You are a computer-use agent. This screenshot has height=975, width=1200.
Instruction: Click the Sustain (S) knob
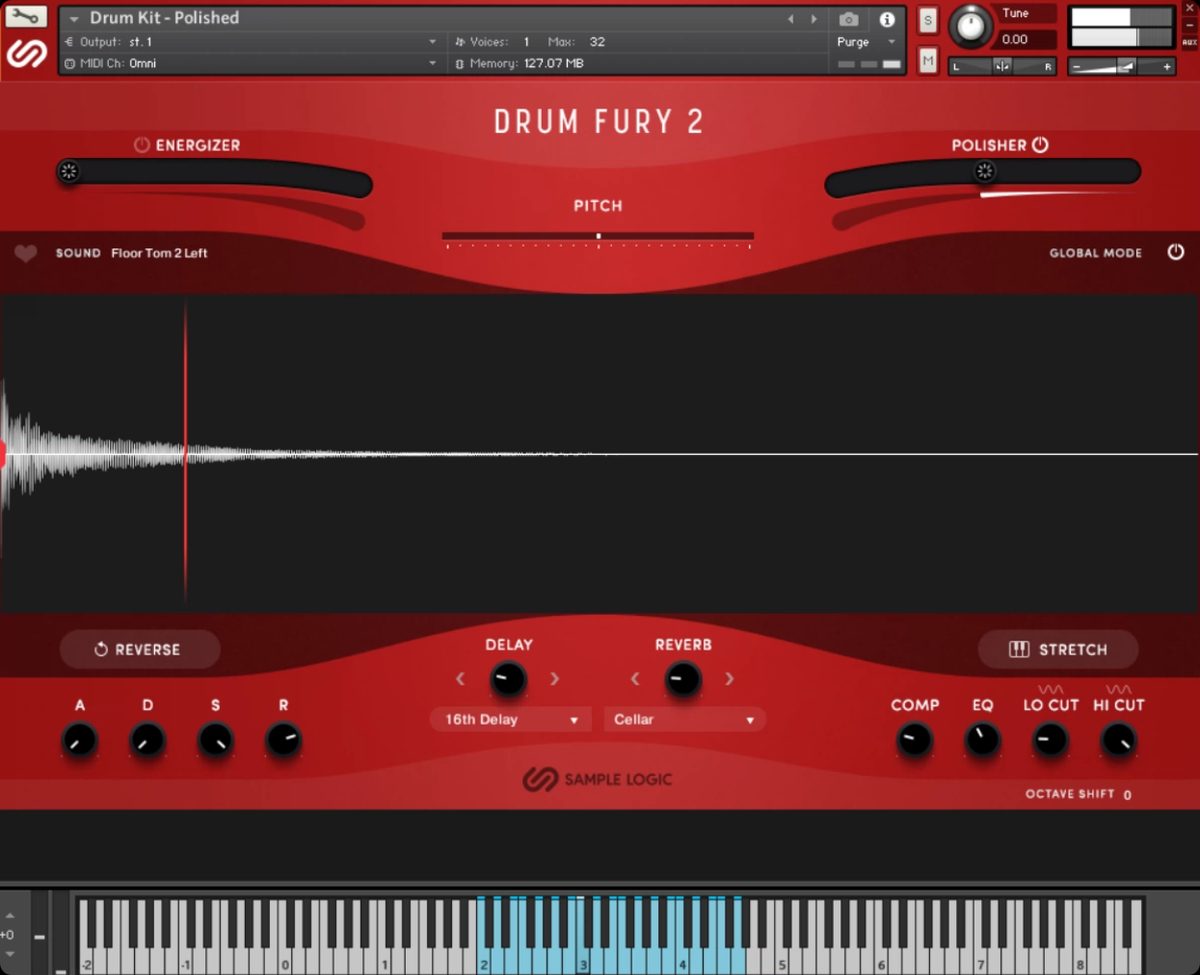215,740
